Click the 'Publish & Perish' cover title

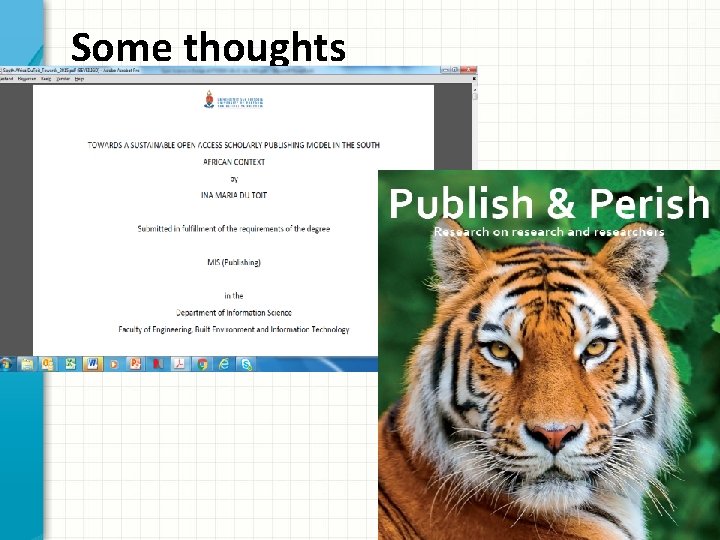[x=549, y=202]
